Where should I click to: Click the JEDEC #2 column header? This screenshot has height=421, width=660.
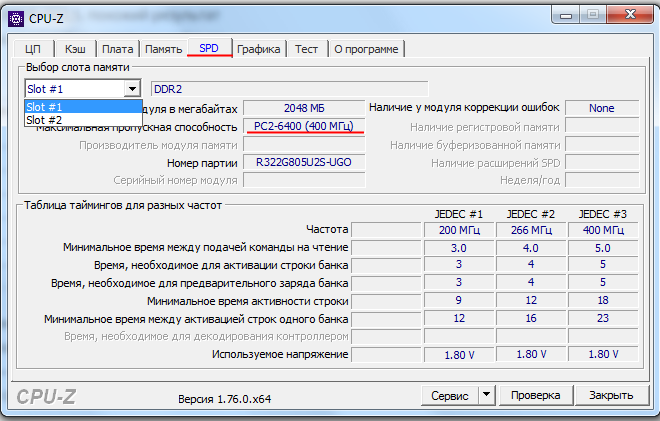(531, 214)
